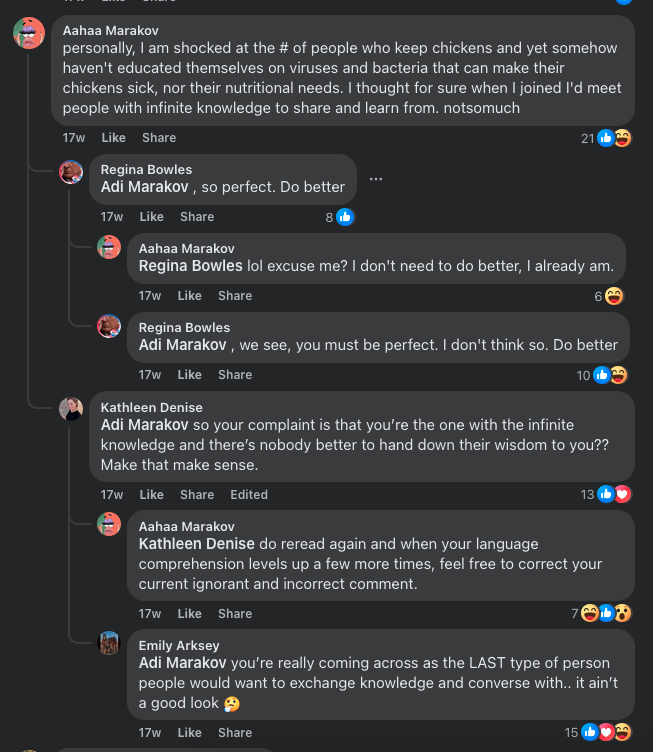View reactions on the comment with 21 reactions

coord(606,139)
